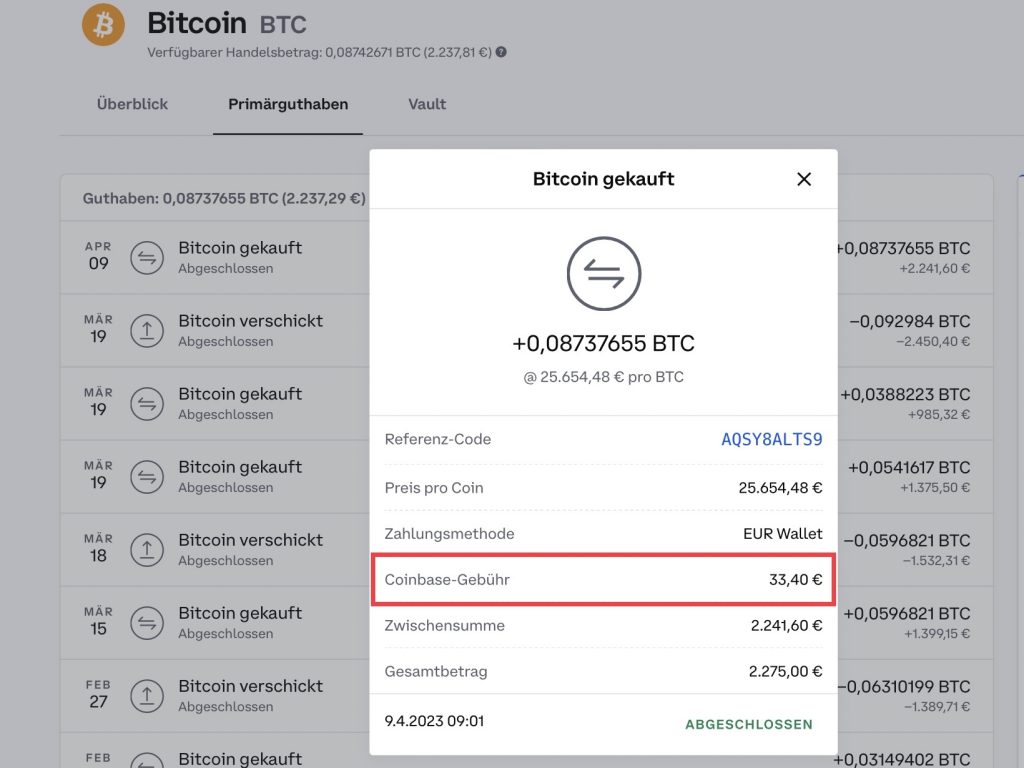Click the ABGESCHLOSSEN status label

(748, 724)
